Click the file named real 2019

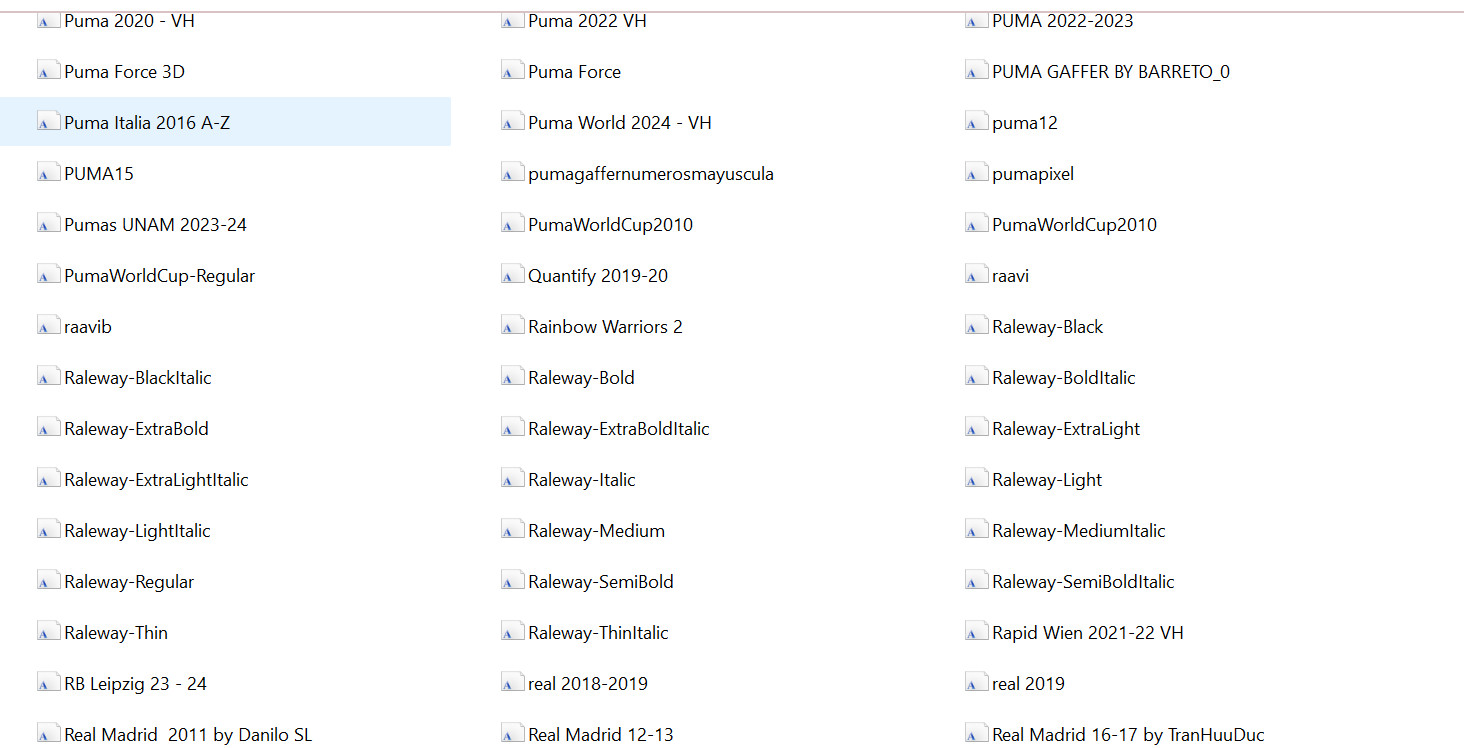coord(1028,683)
